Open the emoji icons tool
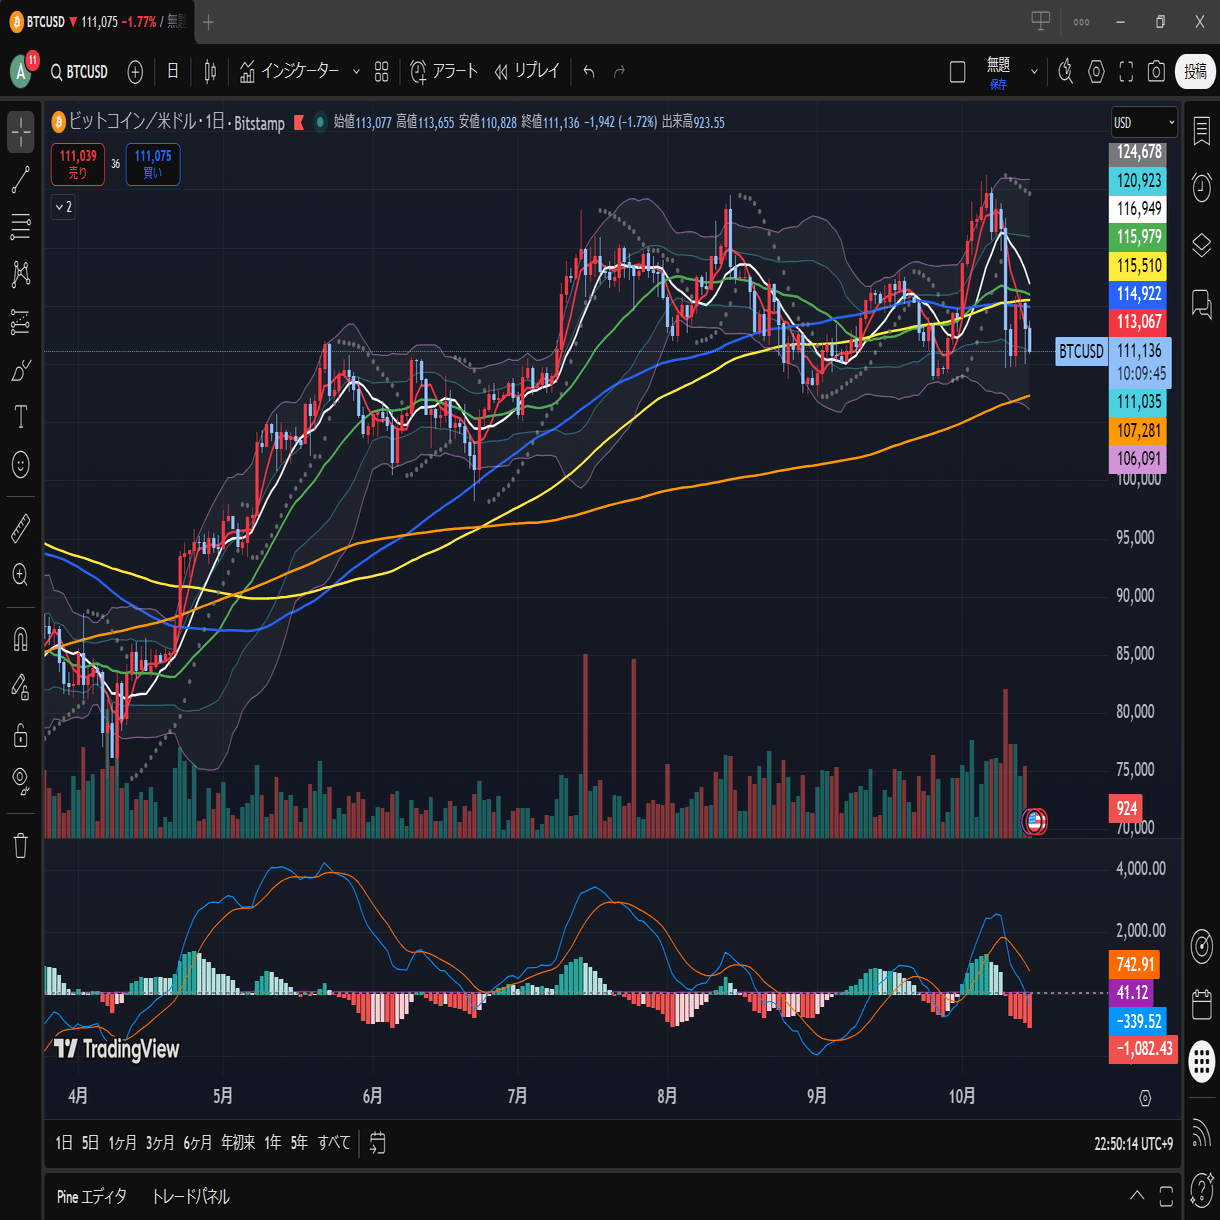Screen dimensions: 1220x1220 click(20, 465)
